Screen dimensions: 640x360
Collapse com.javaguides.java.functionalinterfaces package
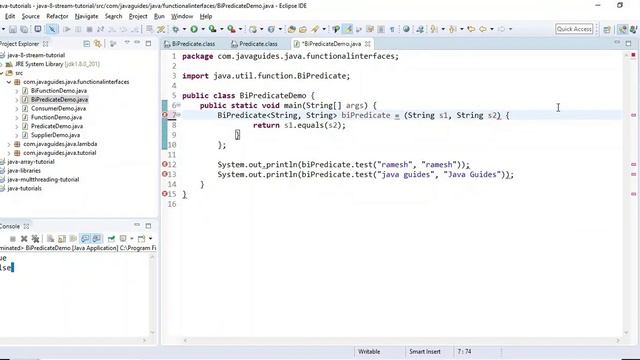click(9, 82)
